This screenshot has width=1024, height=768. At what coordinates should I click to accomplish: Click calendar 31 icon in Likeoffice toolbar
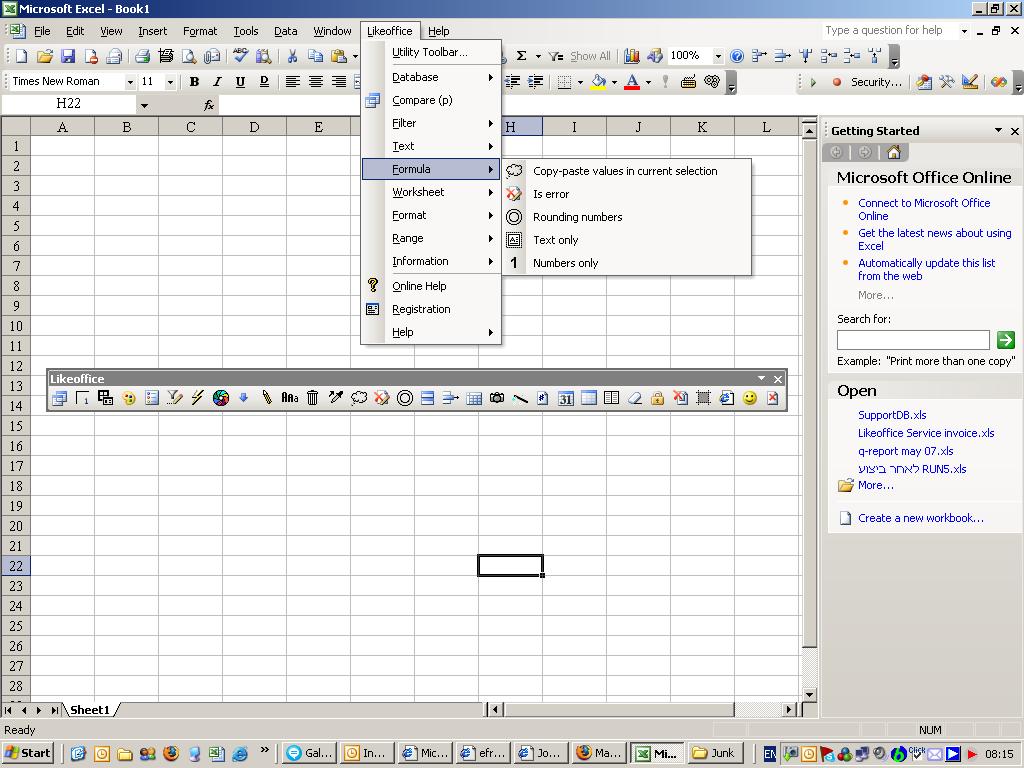pyautogui.click(x=566, y=398)
